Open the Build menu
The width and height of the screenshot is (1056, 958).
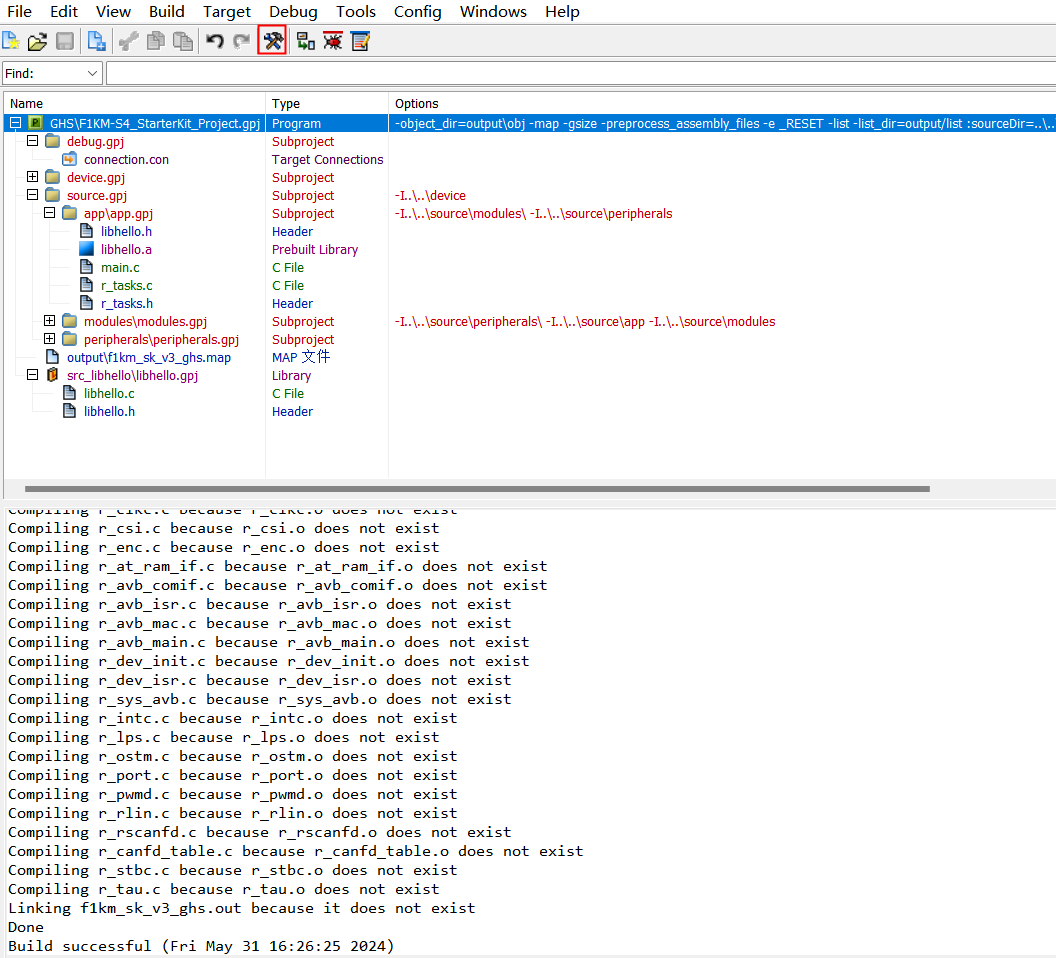[167, 12]
